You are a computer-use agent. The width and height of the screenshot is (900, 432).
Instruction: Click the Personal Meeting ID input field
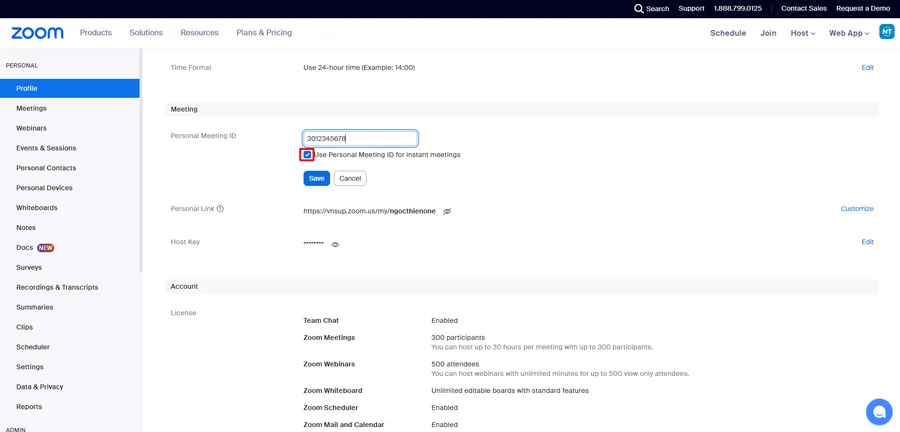click(x=360, y=138)
